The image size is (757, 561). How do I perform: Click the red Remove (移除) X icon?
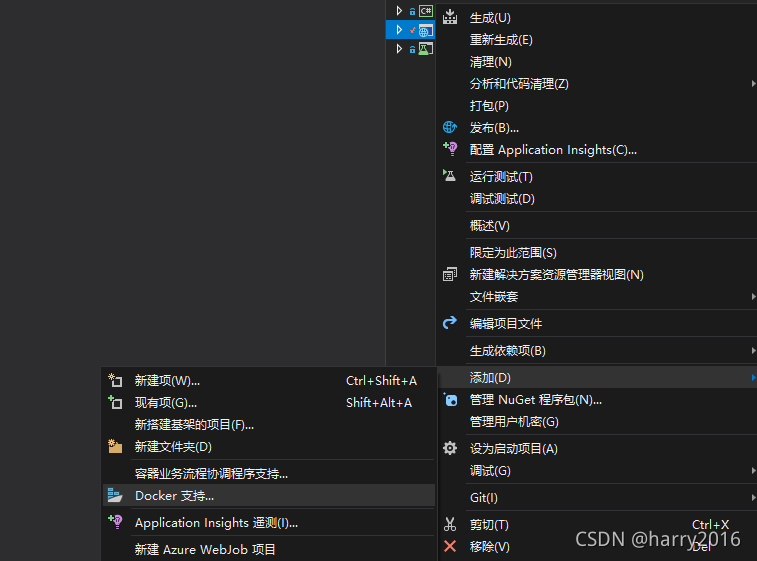[x=450, y=546]
